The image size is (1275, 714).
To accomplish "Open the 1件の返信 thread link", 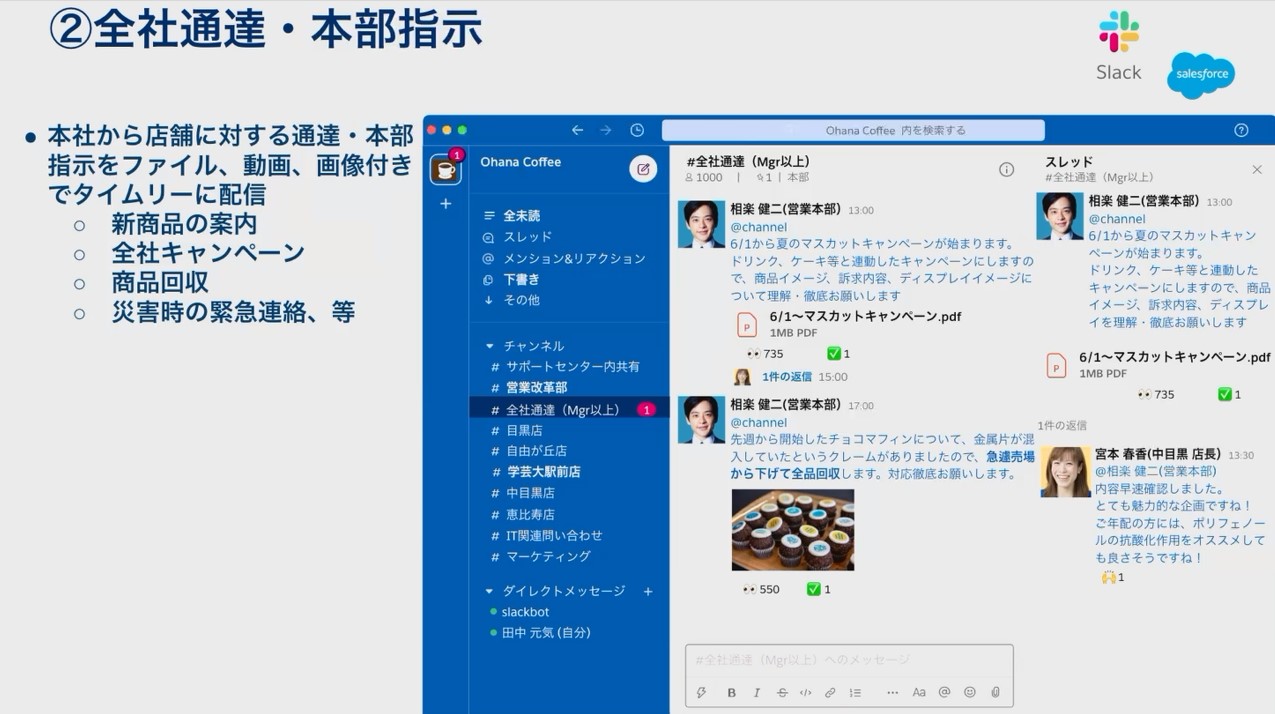I will click(786, 377).
